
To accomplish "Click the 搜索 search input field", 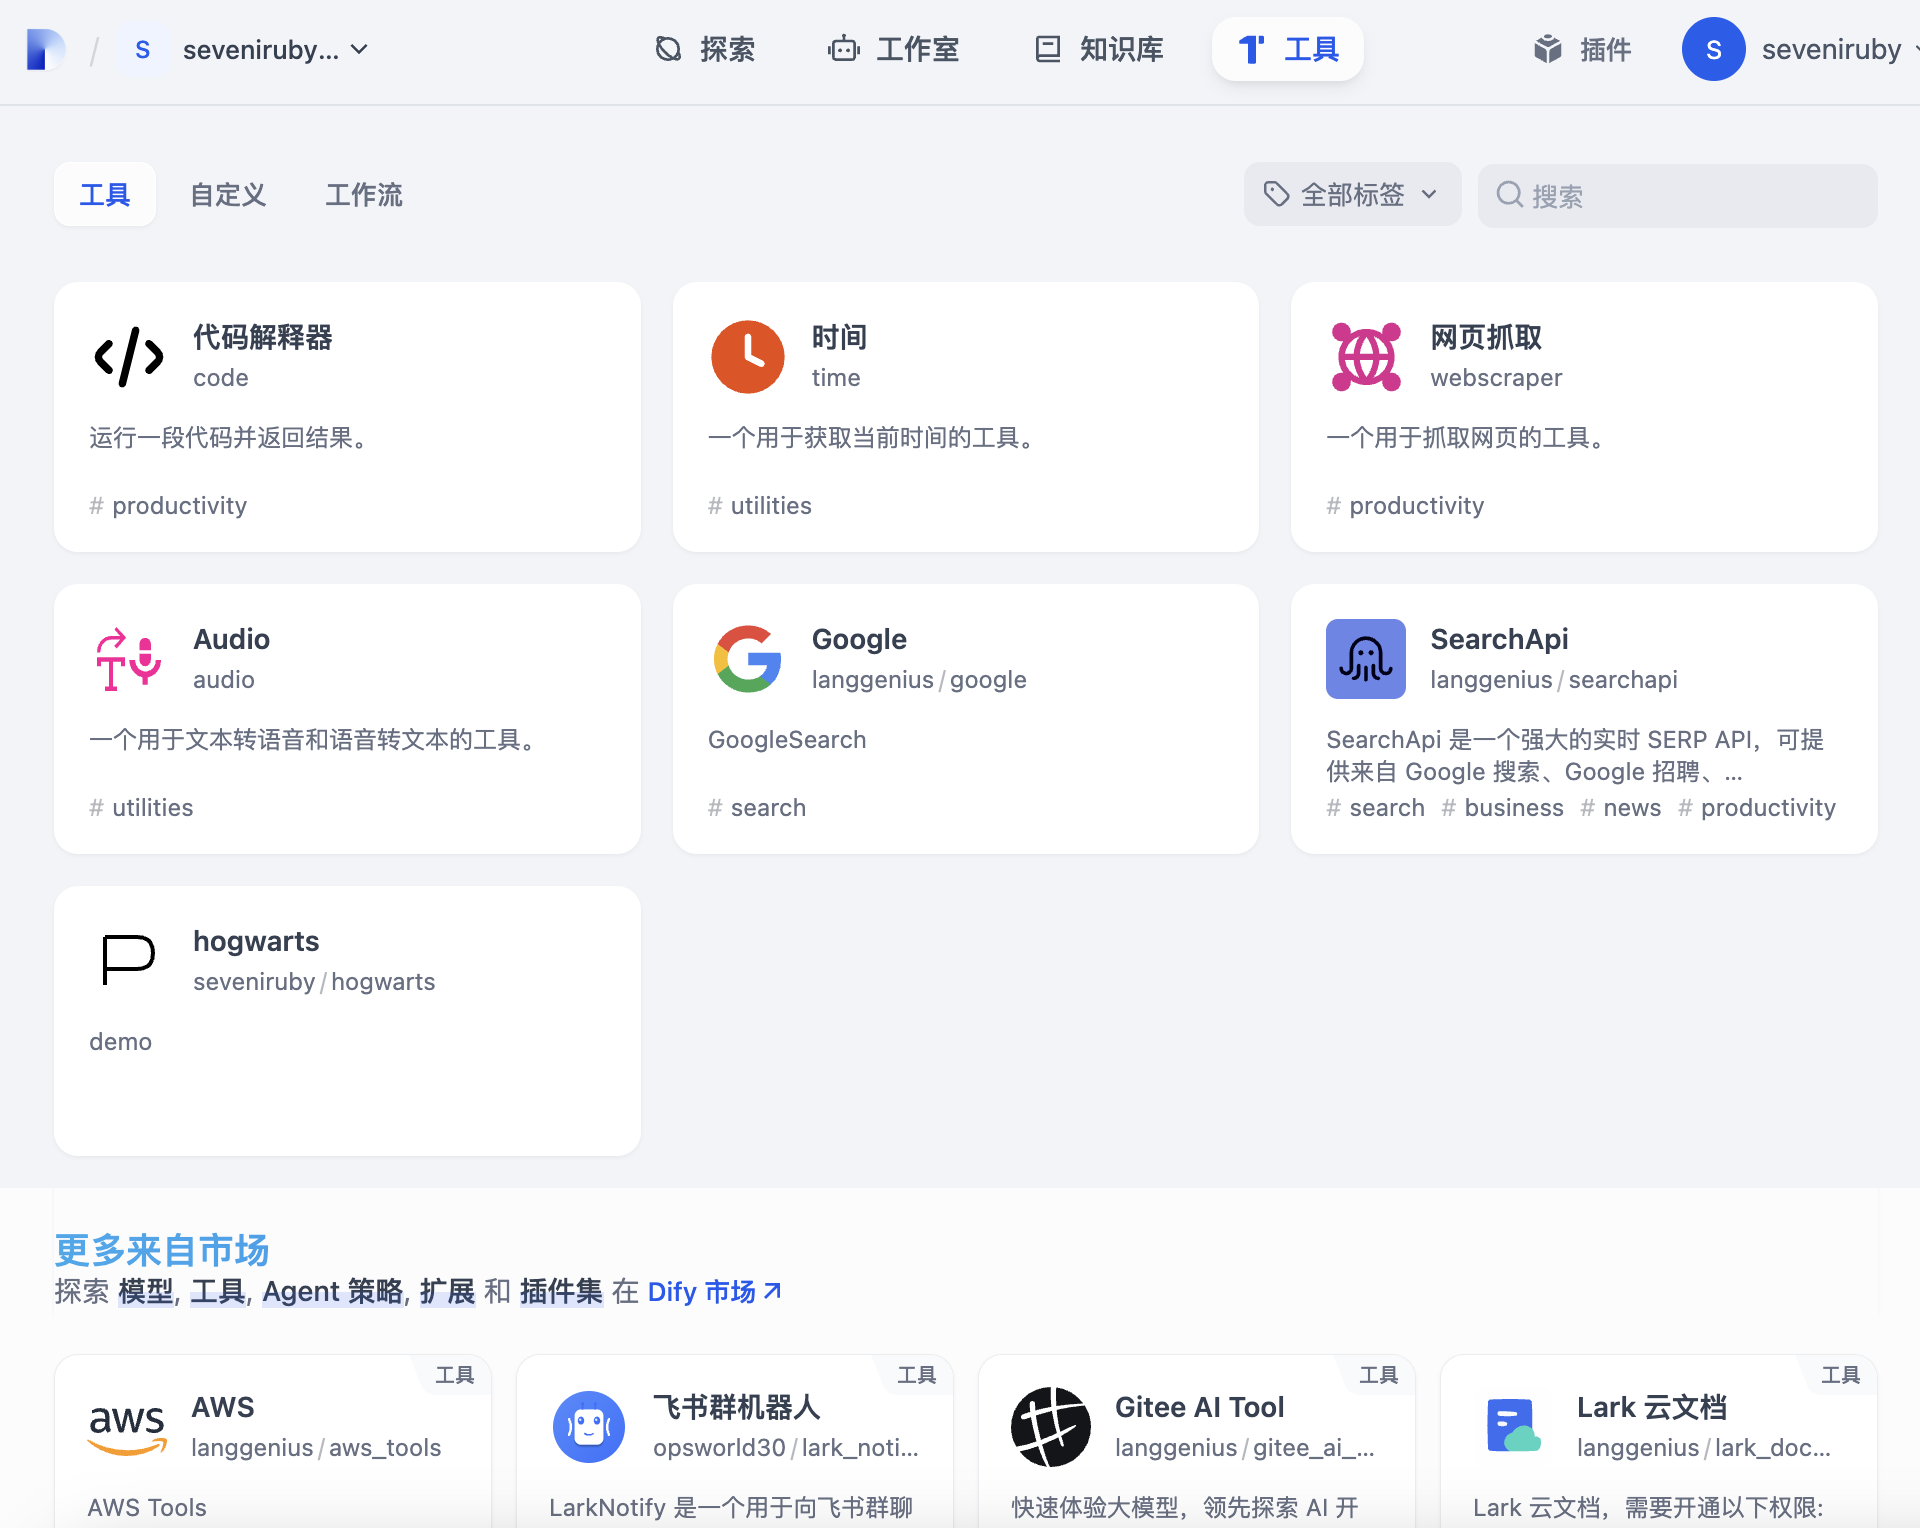I will [1690, 196].
